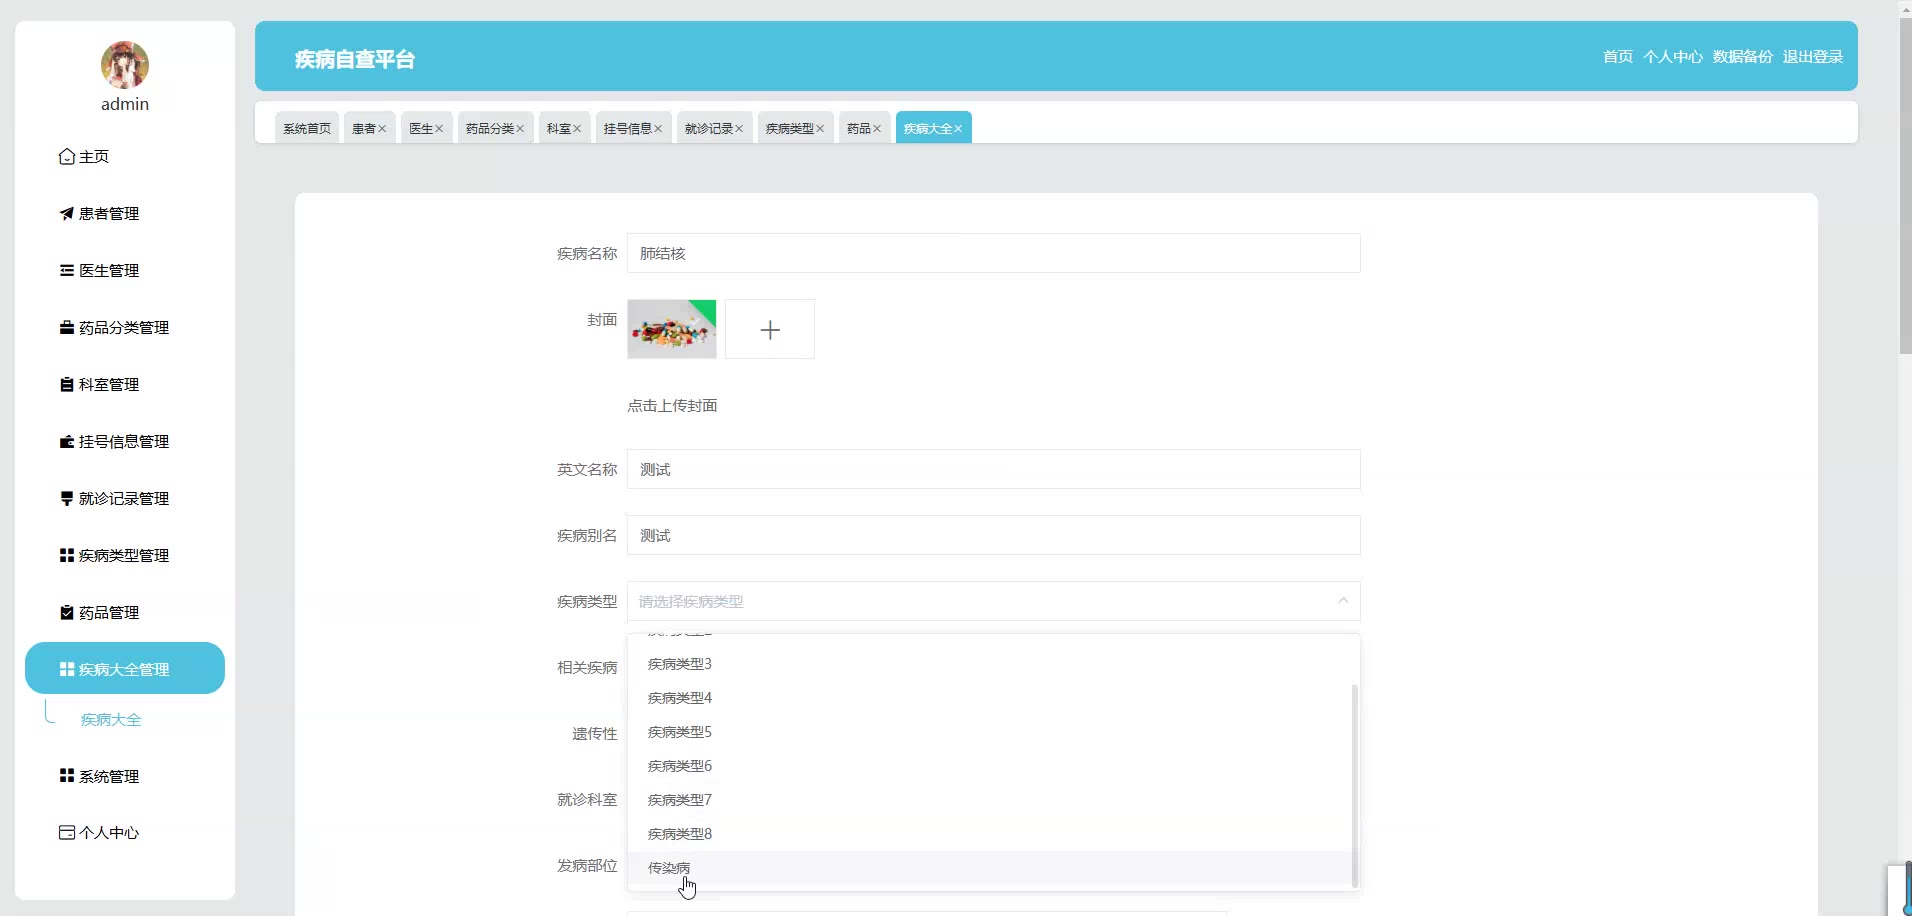Close the 患者 tab
The width and height of the screenshot is (1912, 916).
[382, 129]
